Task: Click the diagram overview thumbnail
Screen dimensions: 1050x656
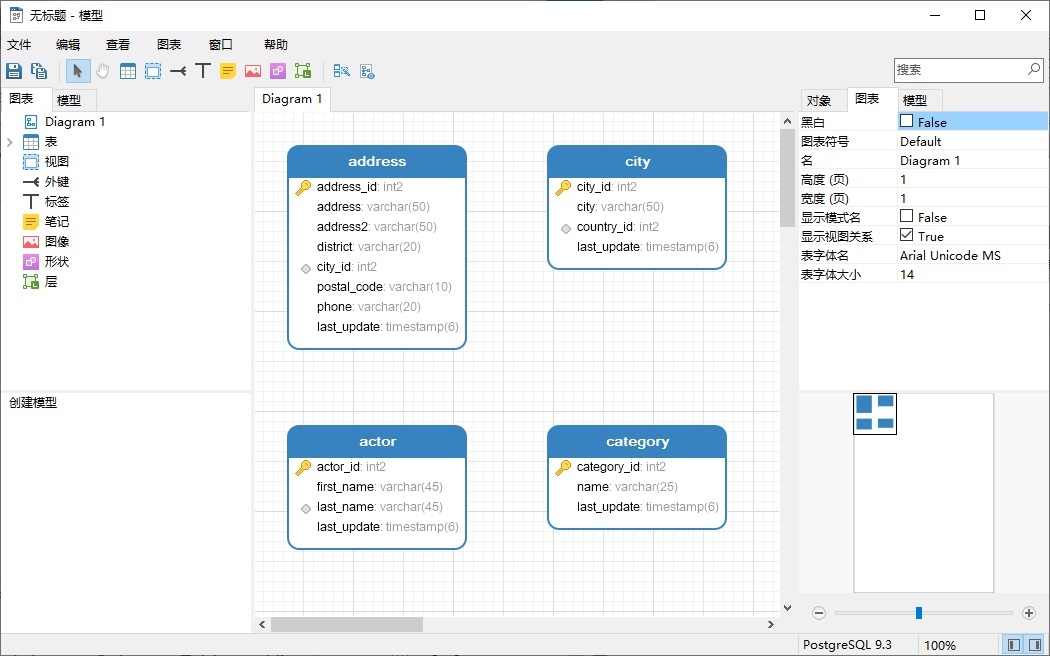Action: click(x=875, y=414)
